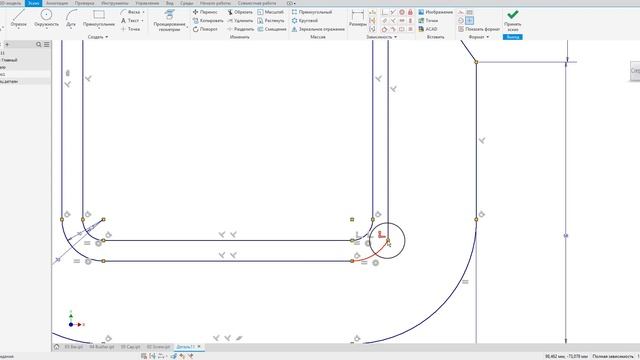Activate the Текст text tool
The height and width of the screenshot is (360, 640).
(130, 20)
